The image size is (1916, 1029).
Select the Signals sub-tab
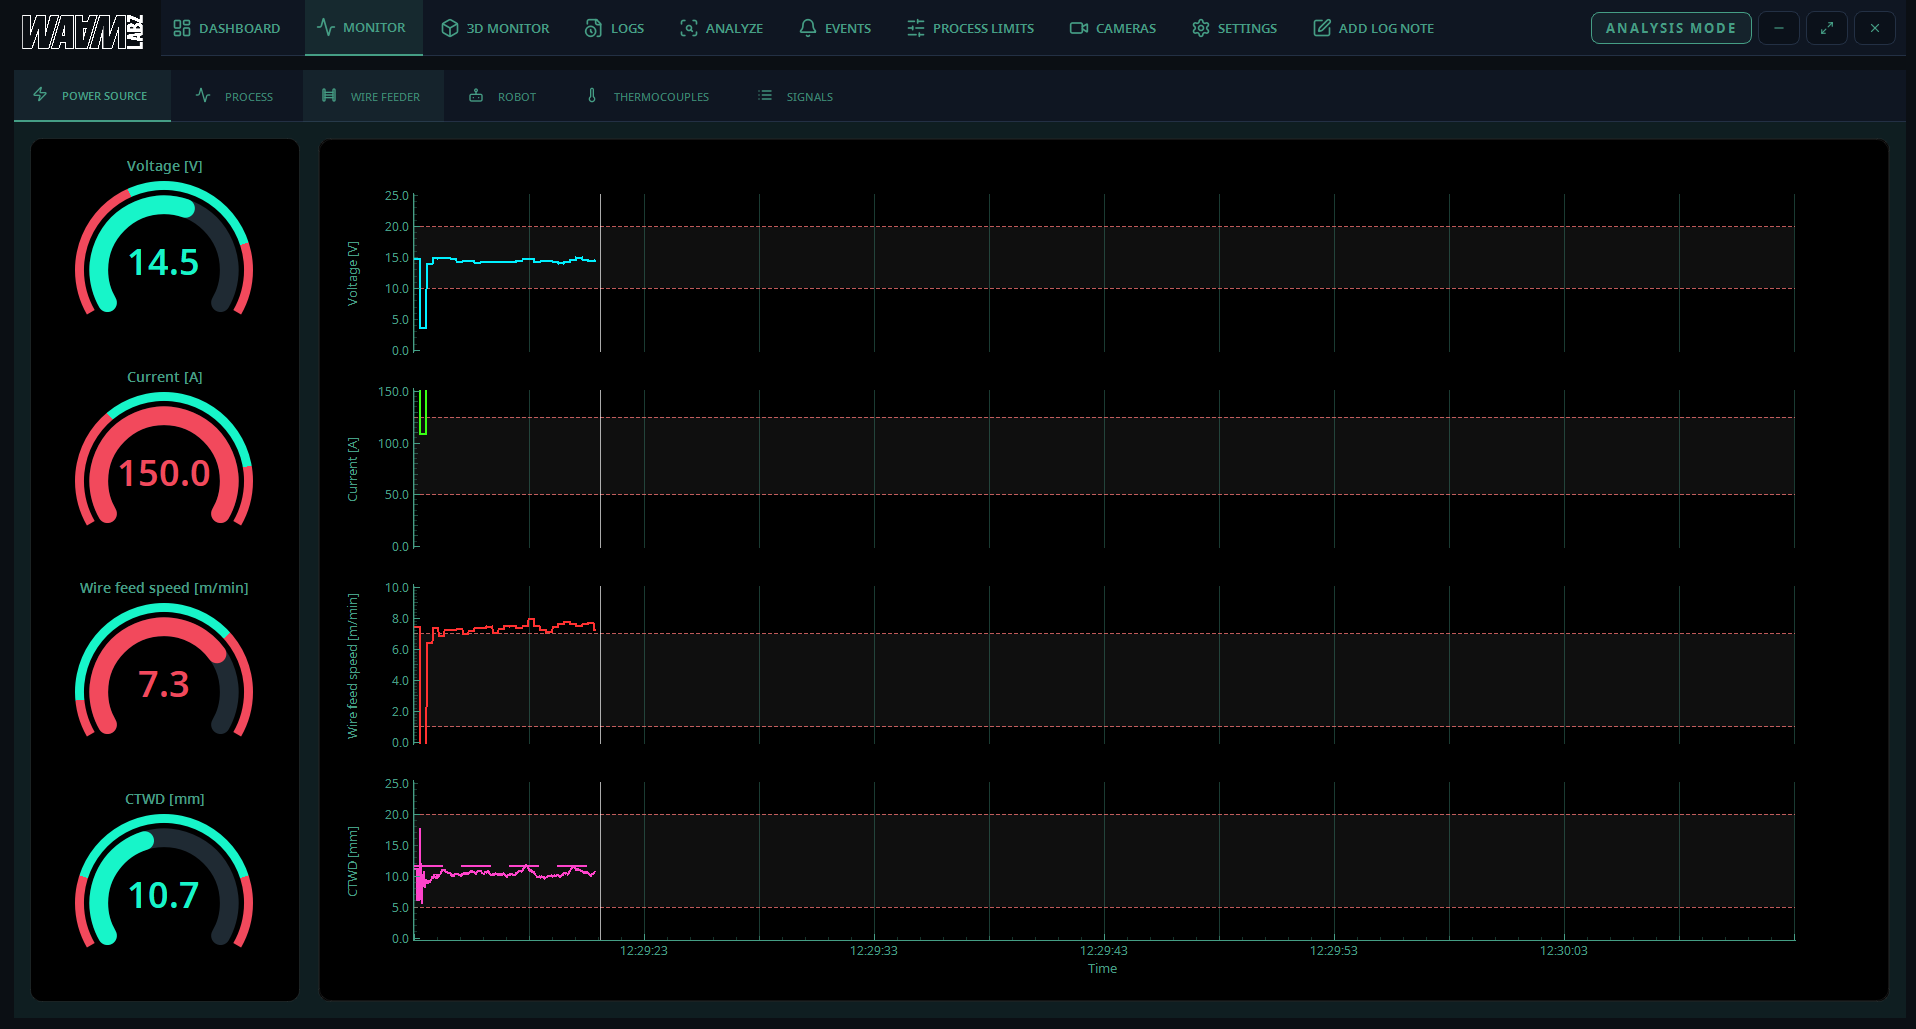(796, 96)
